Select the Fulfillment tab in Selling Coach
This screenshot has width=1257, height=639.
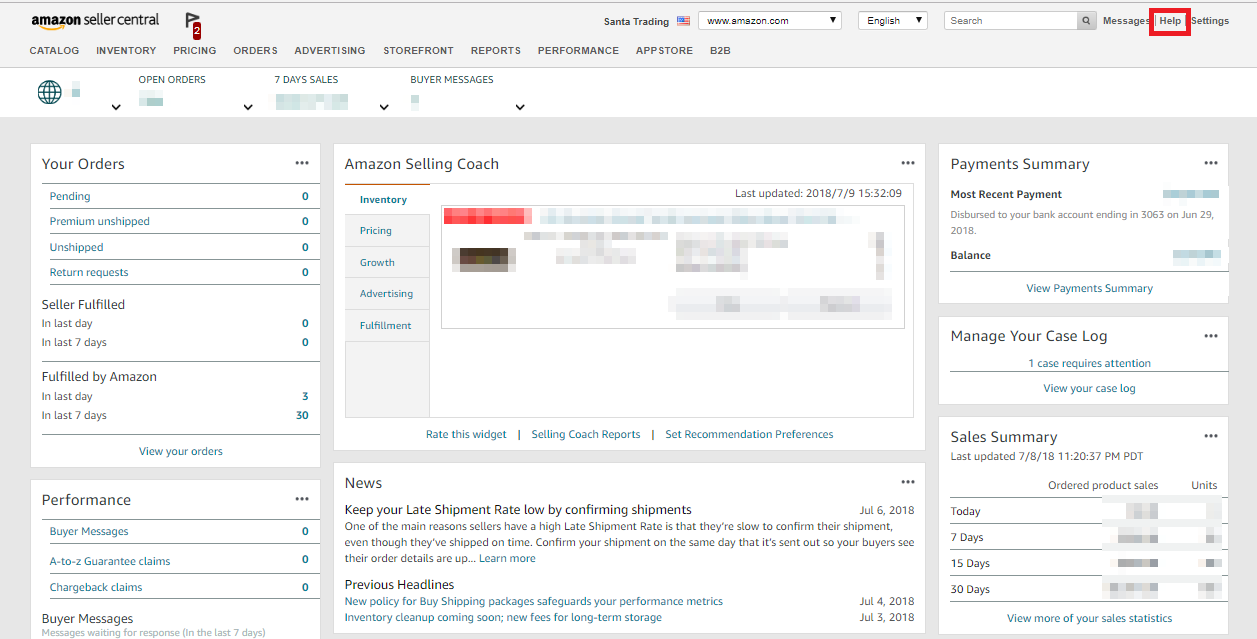tap(387, 326)
